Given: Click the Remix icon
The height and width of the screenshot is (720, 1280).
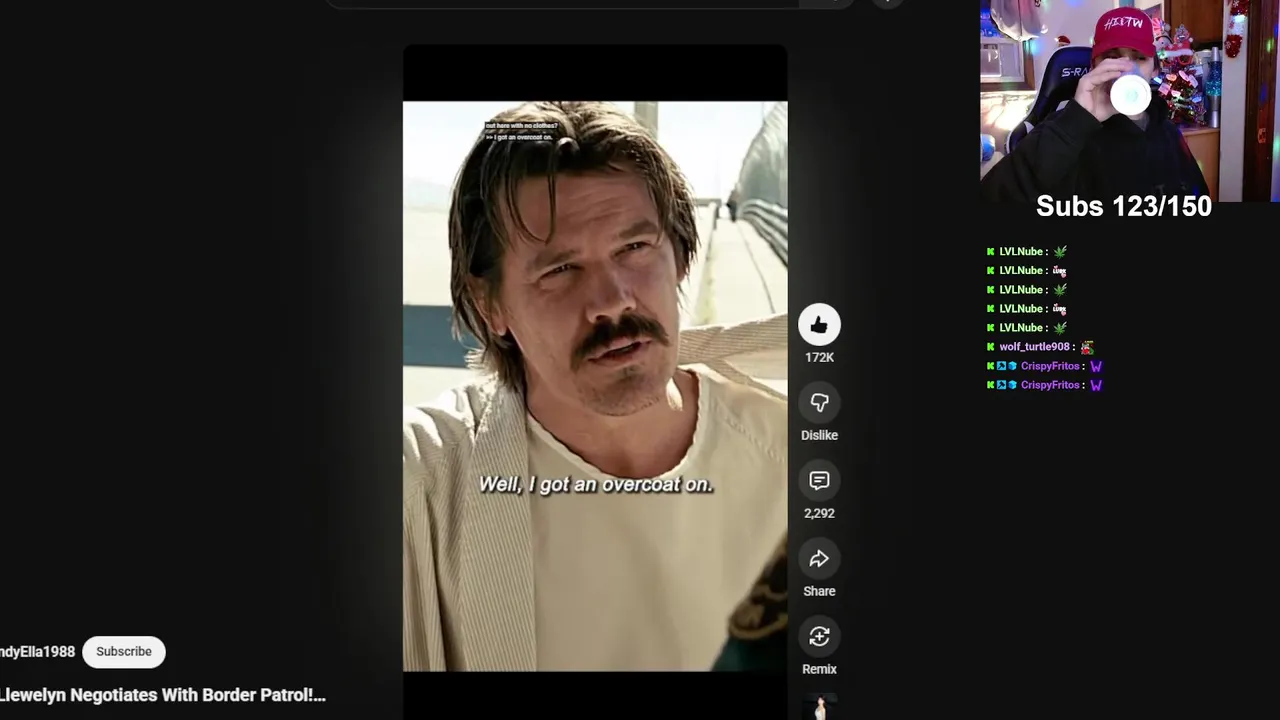Looking at the screenshot, I should click(x=819, y=637).
